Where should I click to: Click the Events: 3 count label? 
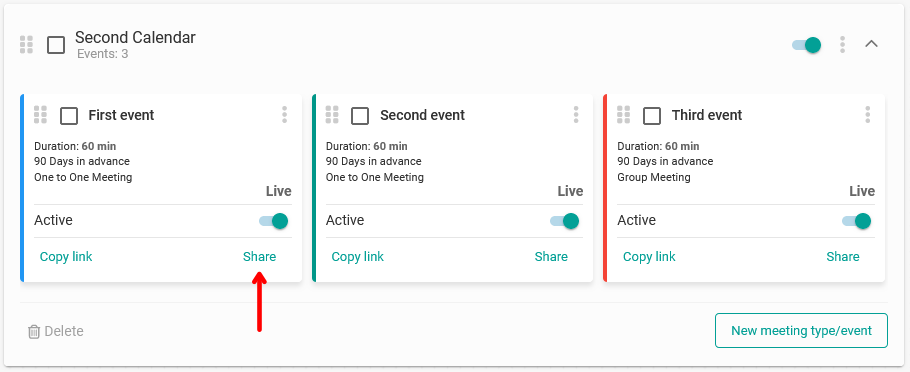click(102, 54)
